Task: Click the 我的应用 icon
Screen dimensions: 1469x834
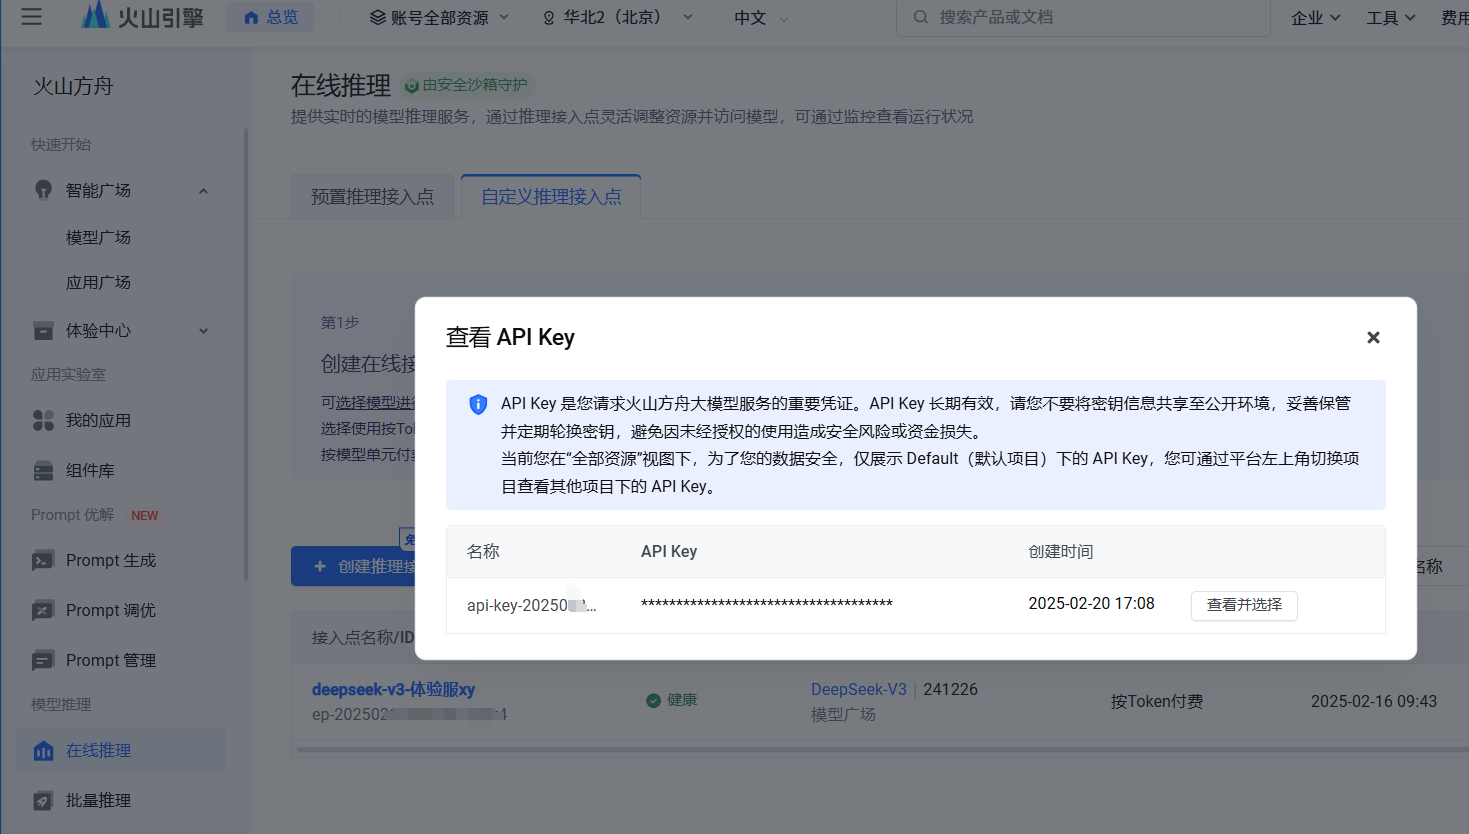Action: pos(43,420)
